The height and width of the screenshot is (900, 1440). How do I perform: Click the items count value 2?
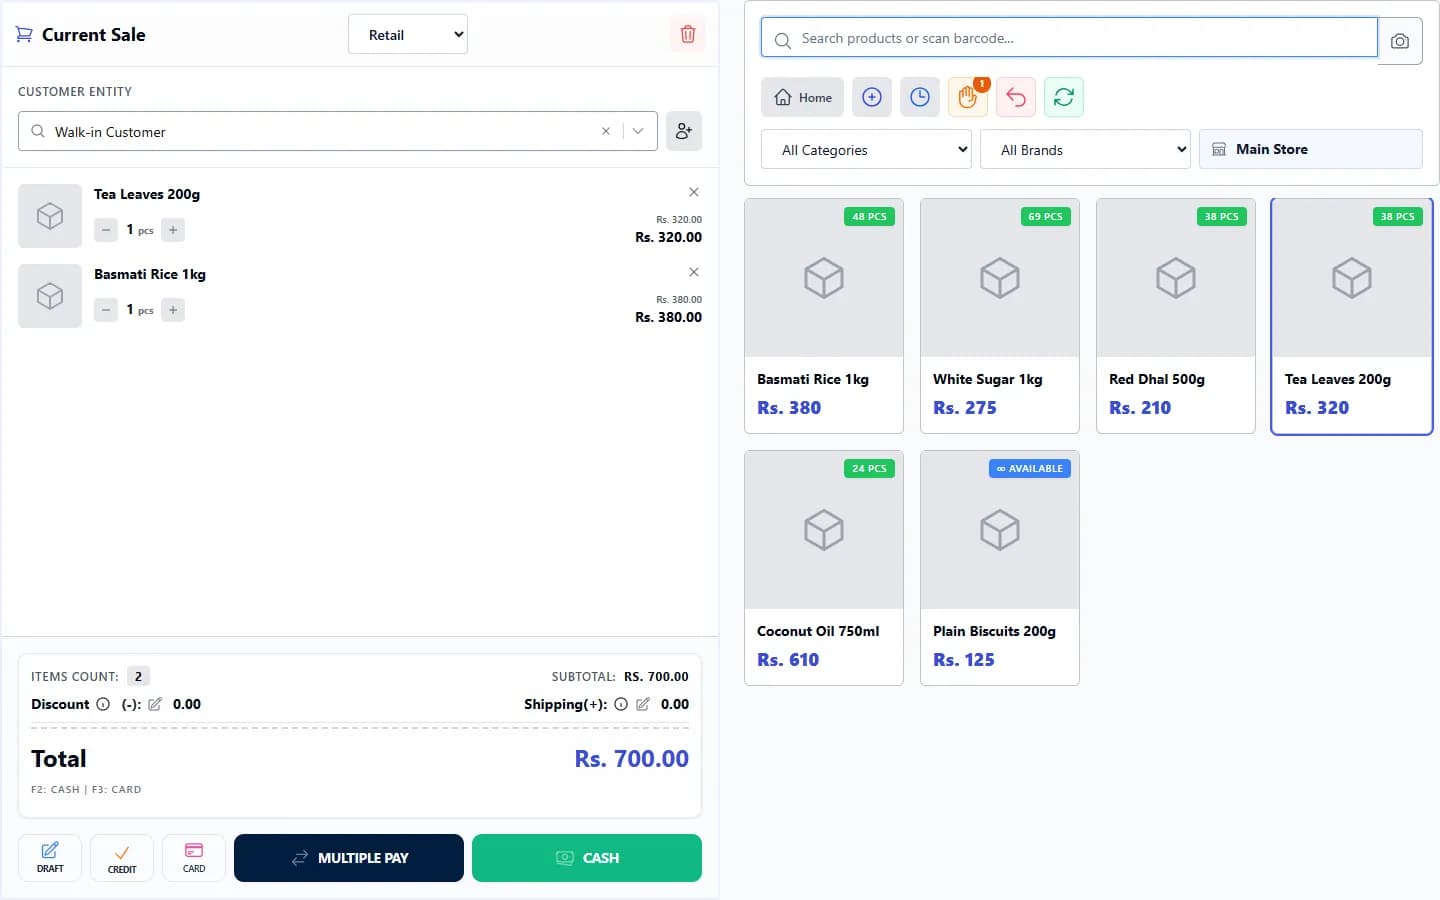pyautogui.click(x=138, y=676)
